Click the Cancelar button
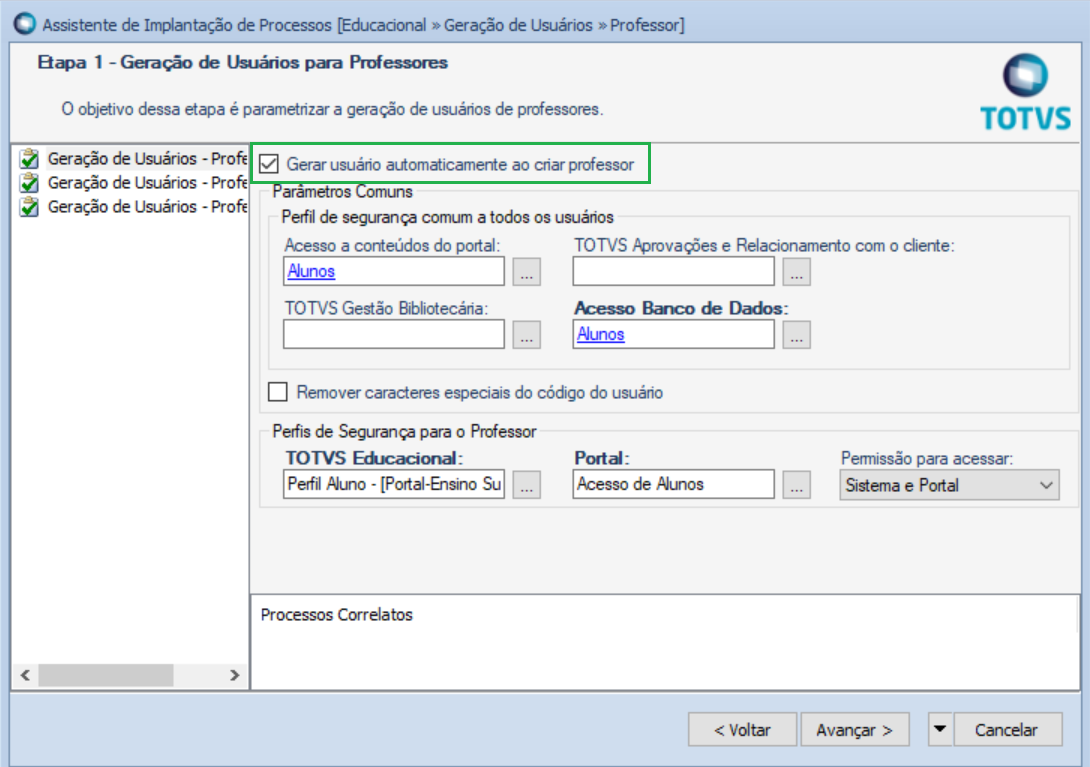 (x=1007, y=729)
